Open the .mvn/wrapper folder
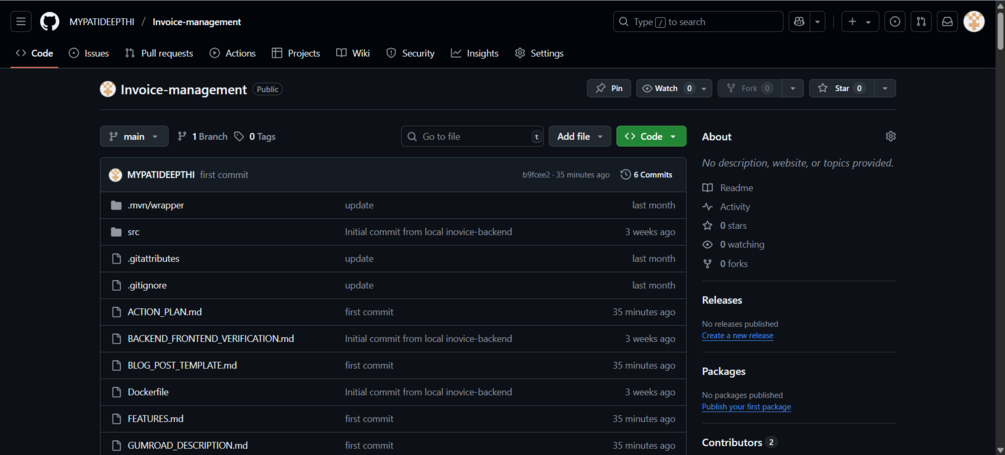The image size is (1005, 455). tap(156, 205)
